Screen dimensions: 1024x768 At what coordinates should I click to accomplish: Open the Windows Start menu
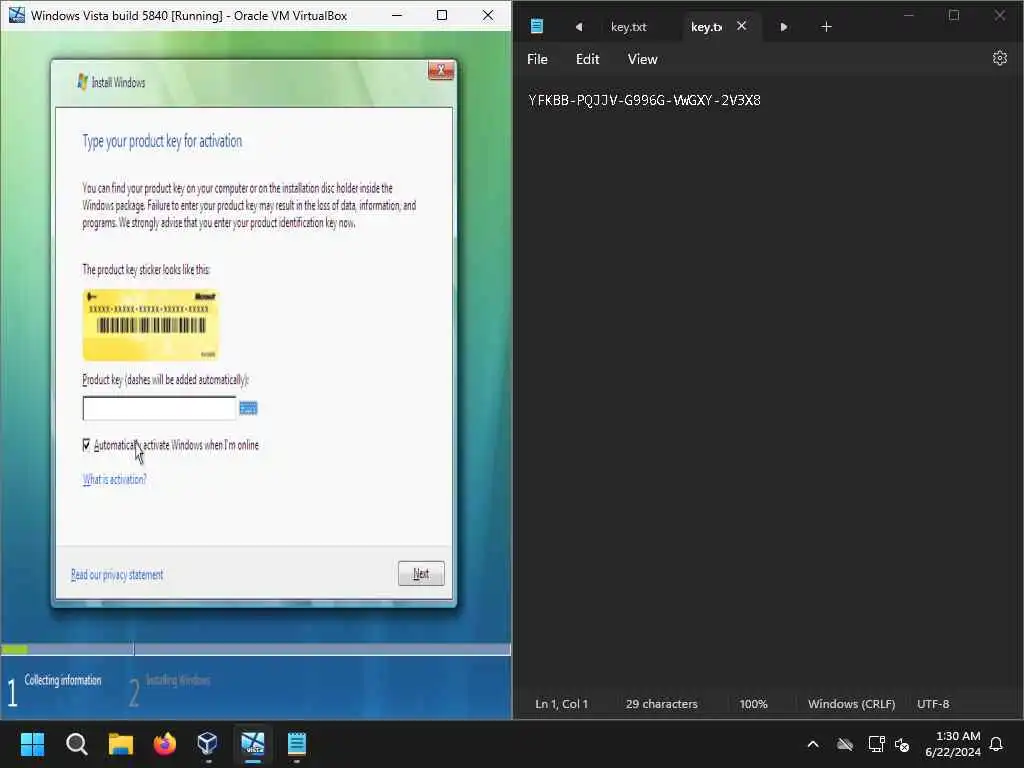pos(33,744)
